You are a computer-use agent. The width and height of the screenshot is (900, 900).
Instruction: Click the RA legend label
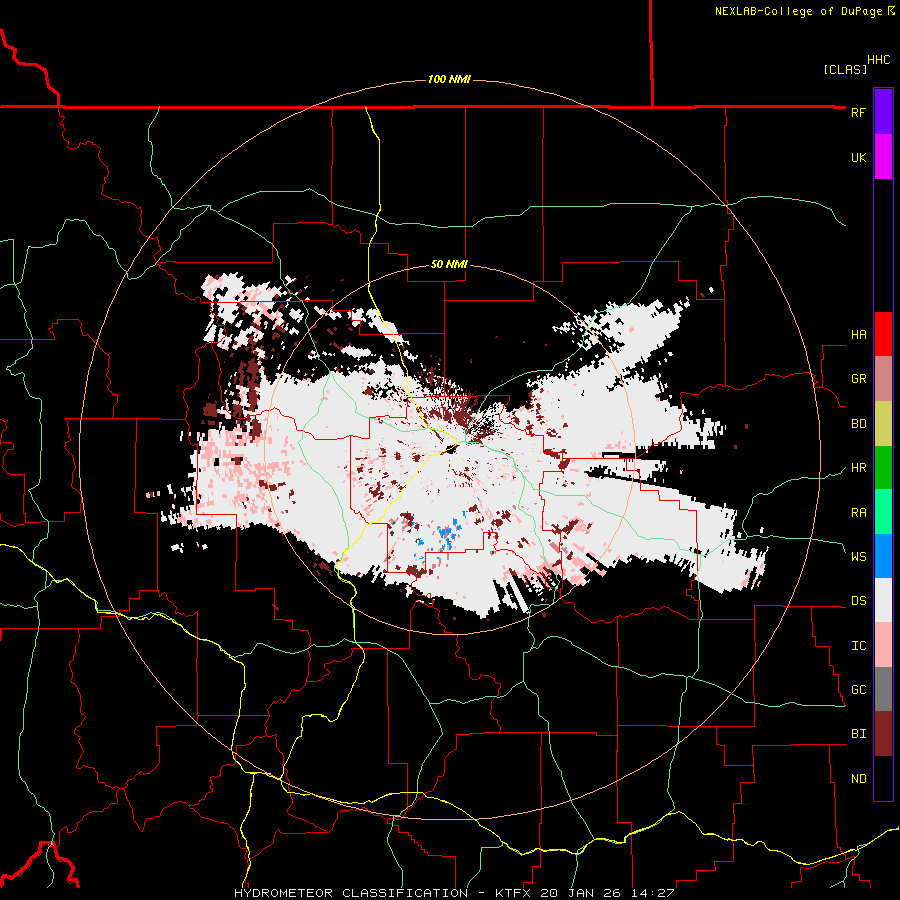(x=858, y=512)
